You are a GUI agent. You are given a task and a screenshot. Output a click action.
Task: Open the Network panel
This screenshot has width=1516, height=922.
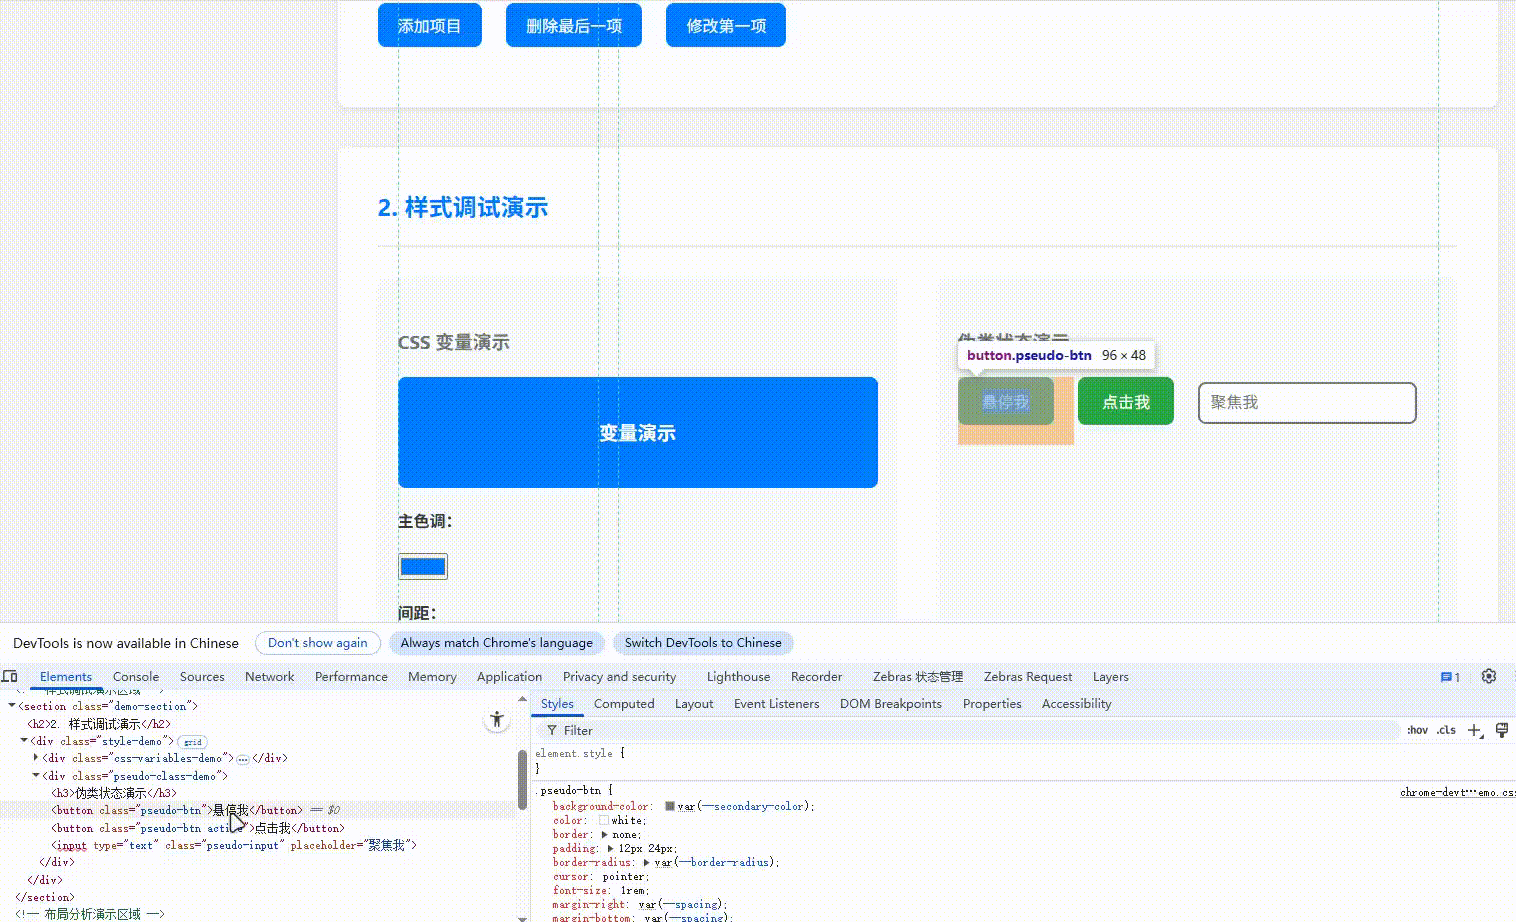pyautogui.click(x=269, y=677)
